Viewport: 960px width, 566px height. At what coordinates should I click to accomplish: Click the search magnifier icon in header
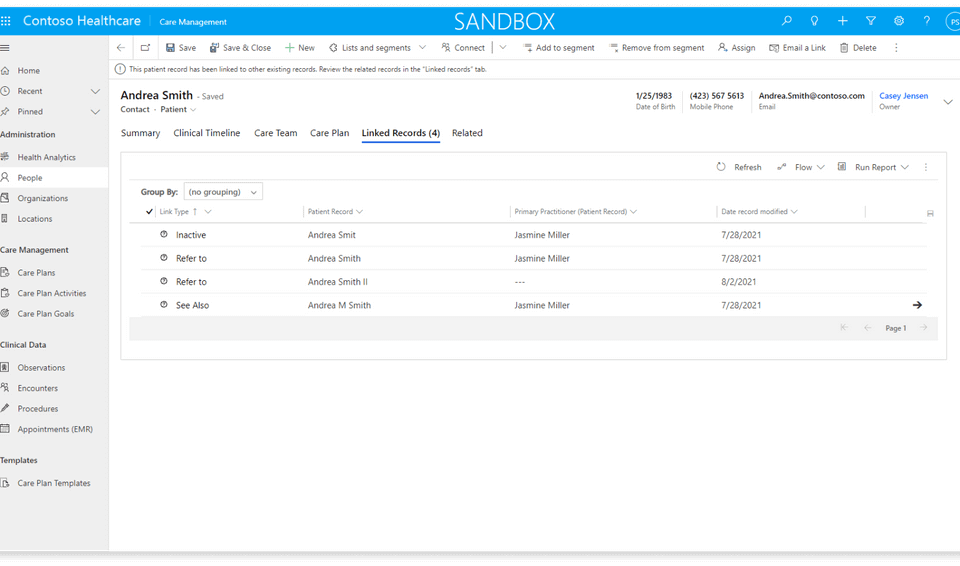[x=787, y=21]
